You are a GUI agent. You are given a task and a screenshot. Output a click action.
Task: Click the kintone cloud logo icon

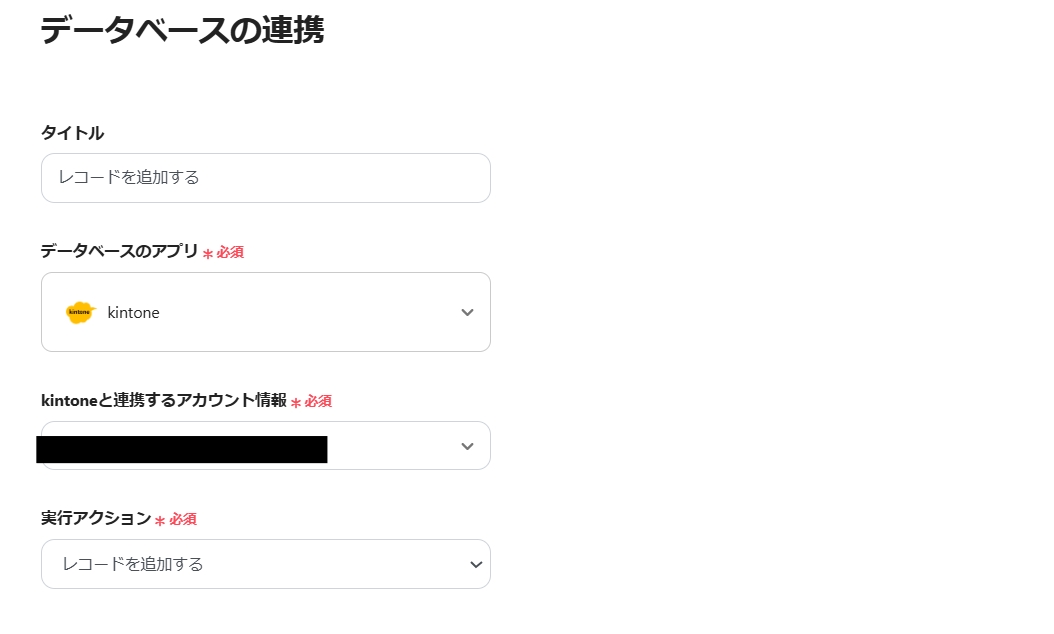tap(79, 312)
